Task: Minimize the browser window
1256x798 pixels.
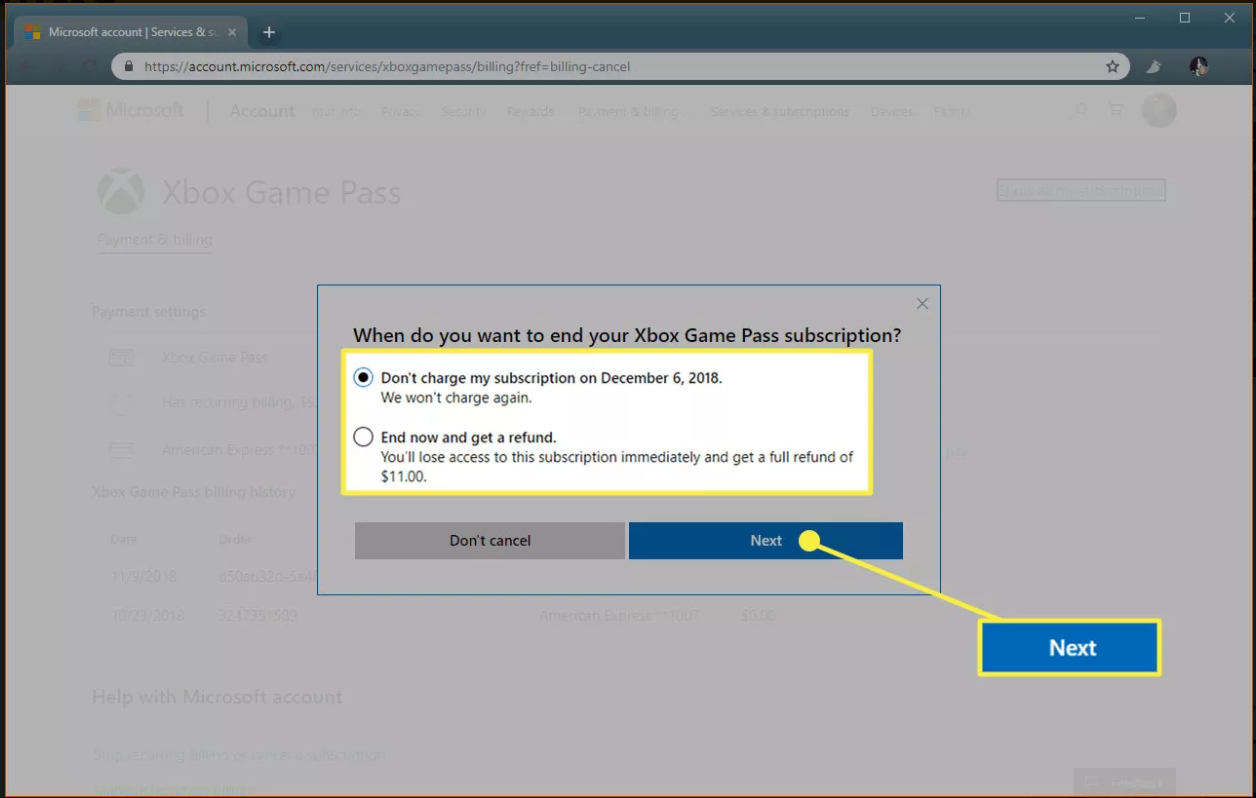Action: click(1139, 18)
